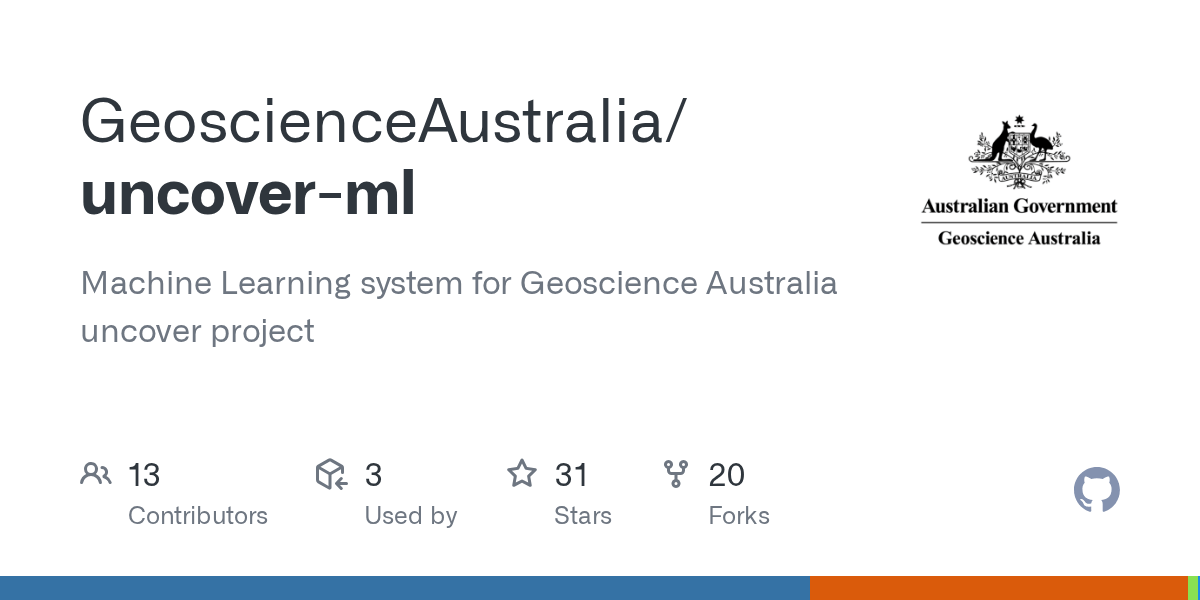
Task: Open the GeoscienceAustralia owner name
Action: [383, 122]
